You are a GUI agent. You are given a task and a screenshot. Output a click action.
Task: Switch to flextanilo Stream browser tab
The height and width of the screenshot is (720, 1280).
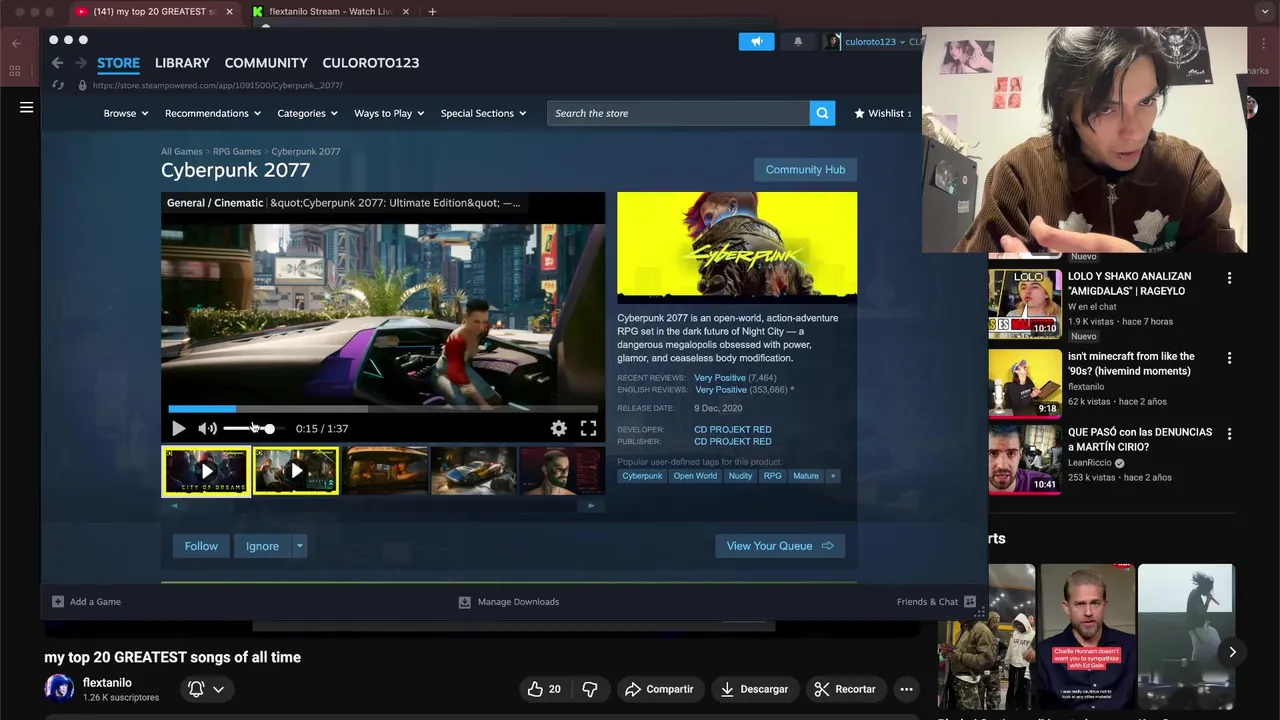[330, 12]
